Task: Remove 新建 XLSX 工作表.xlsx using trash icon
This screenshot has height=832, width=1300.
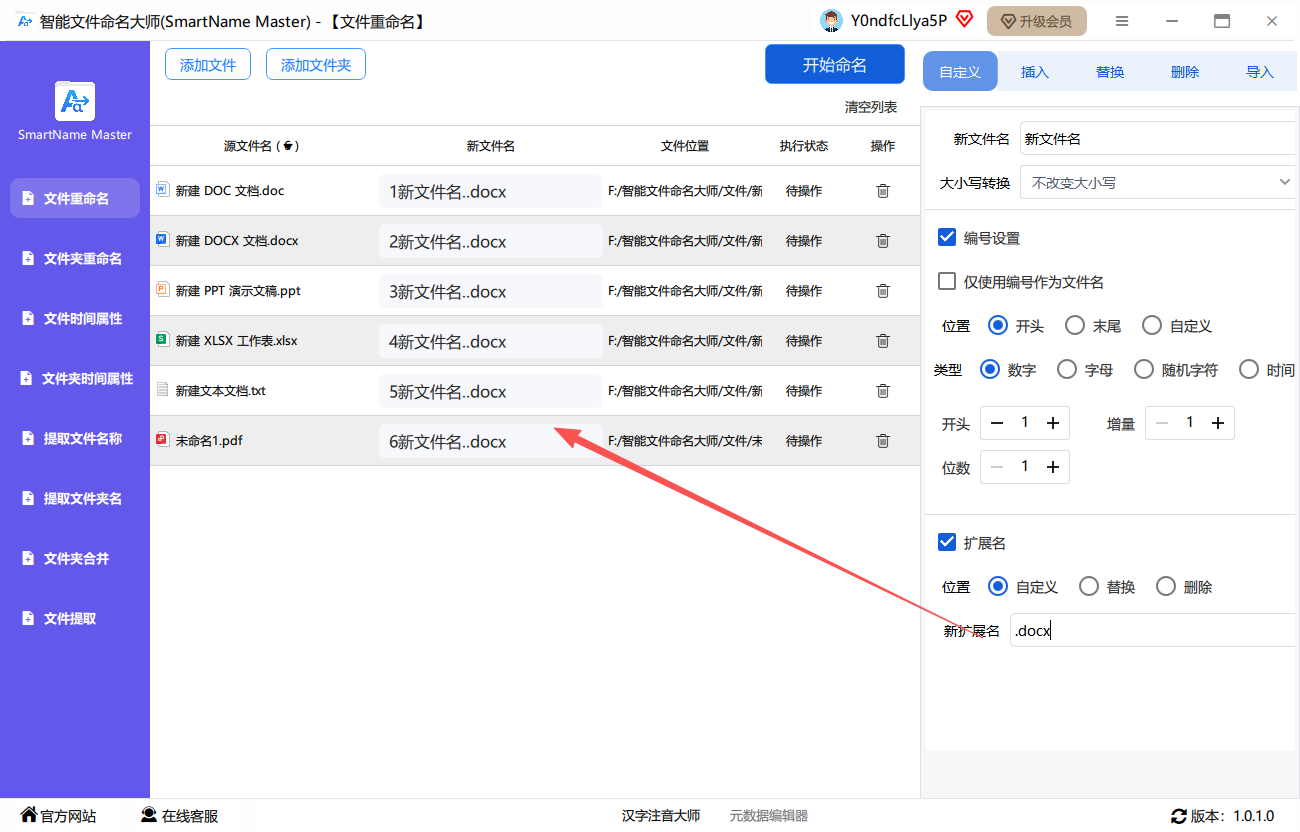Action: coord(882,341)
